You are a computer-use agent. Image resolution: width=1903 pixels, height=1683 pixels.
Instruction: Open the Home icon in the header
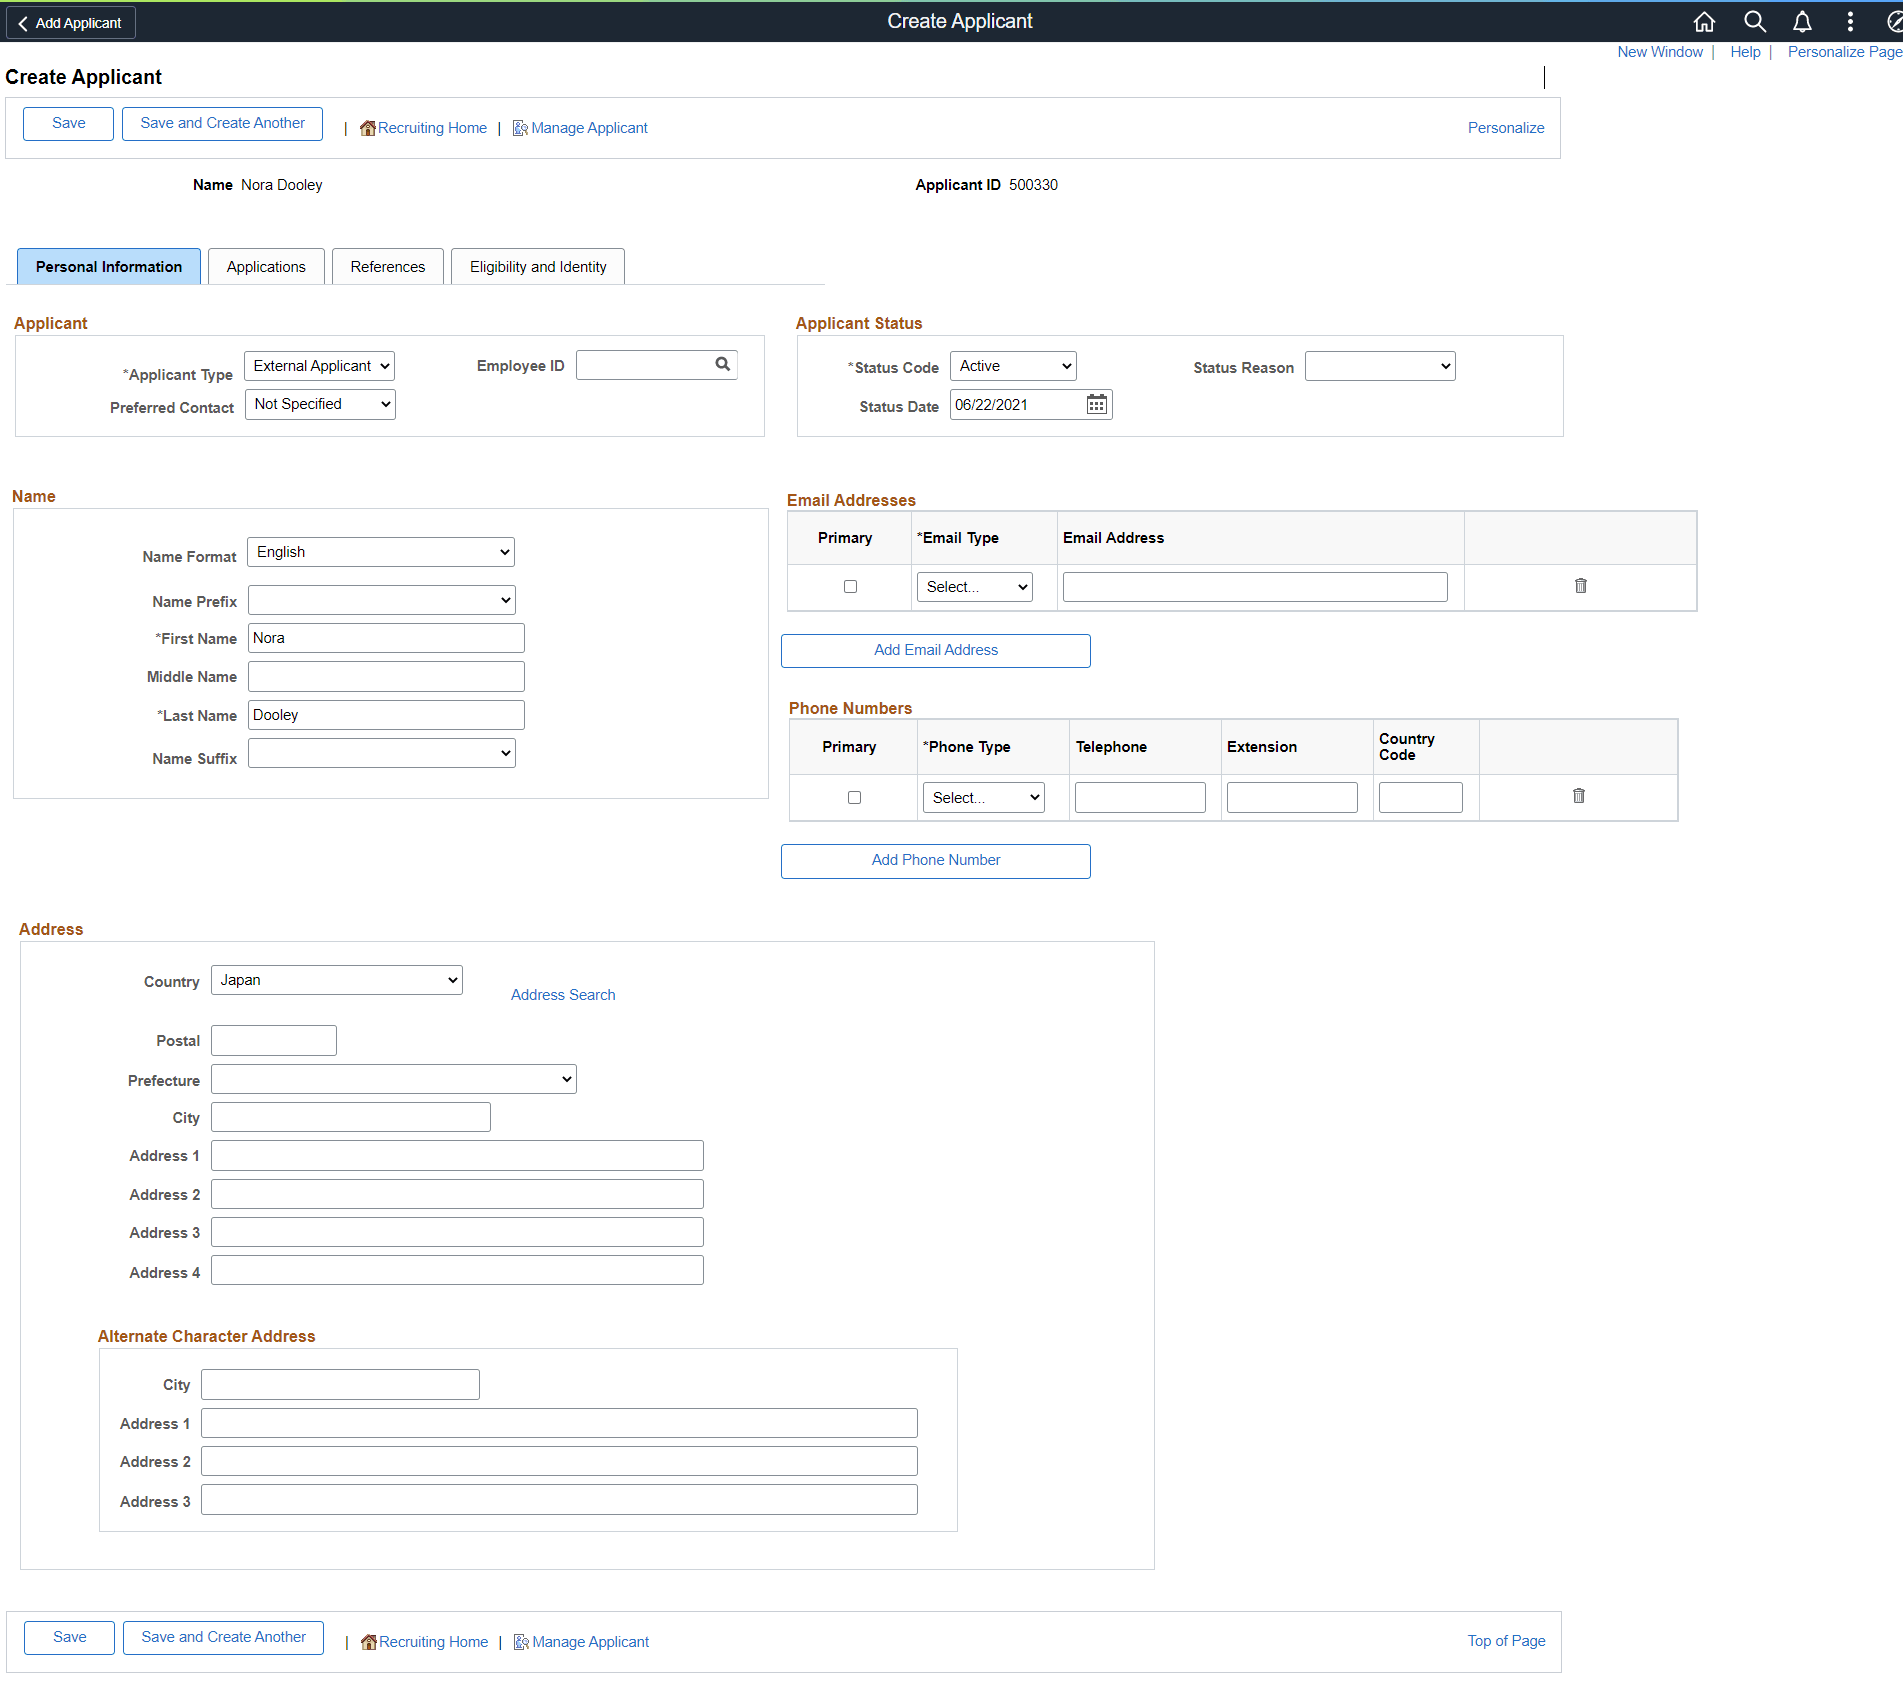click(1704, 21)
